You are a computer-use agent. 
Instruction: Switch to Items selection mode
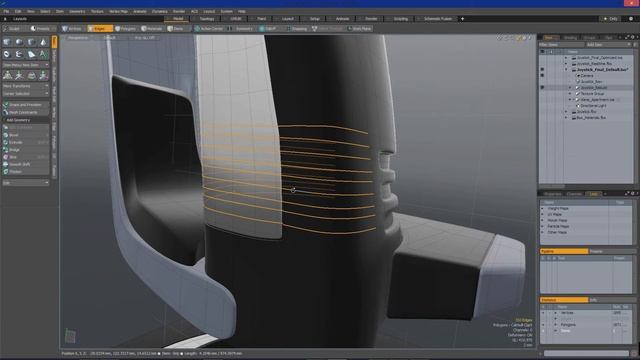(x=176, y=29)
